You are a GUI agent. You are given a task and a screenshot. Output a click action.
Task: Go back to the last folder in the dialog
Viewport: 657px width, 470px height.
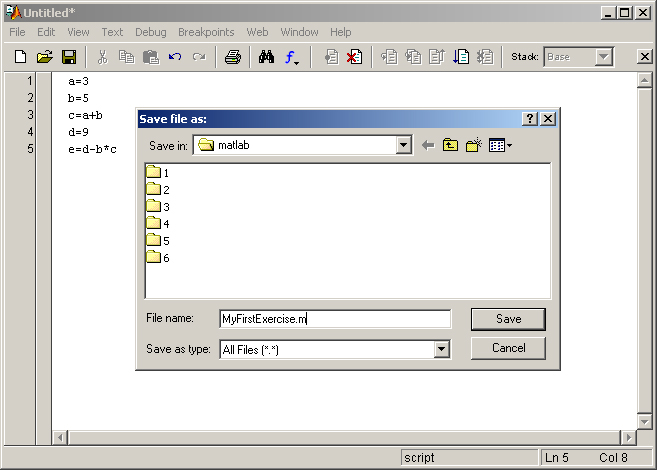(428, 145)
